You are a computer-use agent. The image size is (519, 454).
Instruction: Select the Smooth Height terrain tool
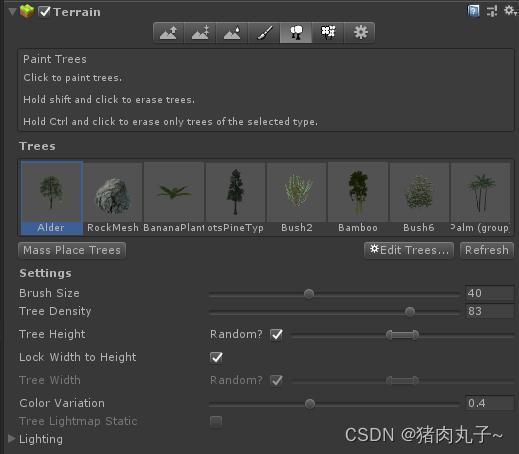point(232,33)
